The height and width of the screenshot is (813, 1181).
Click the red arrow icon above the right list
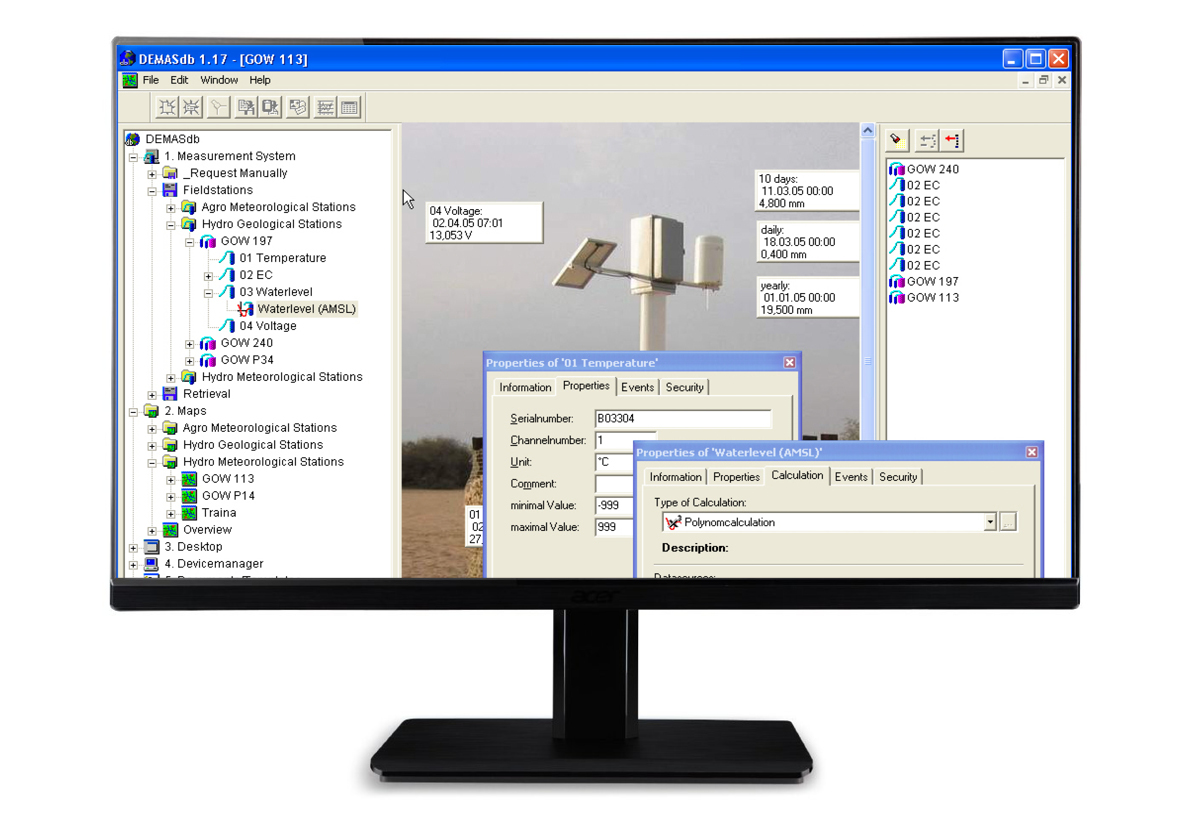tap(953, 140)
